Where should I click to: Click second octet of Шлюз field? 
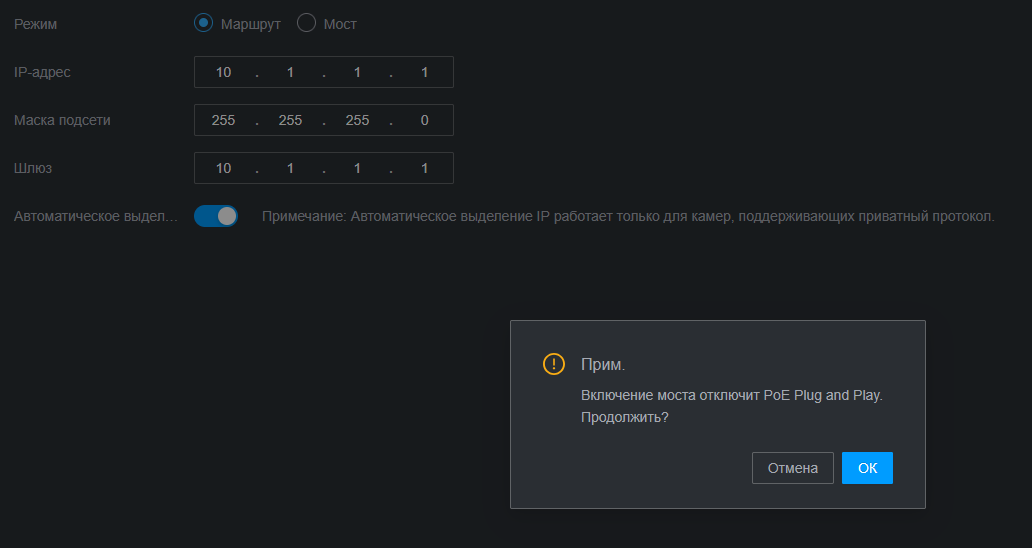(290, 168)
